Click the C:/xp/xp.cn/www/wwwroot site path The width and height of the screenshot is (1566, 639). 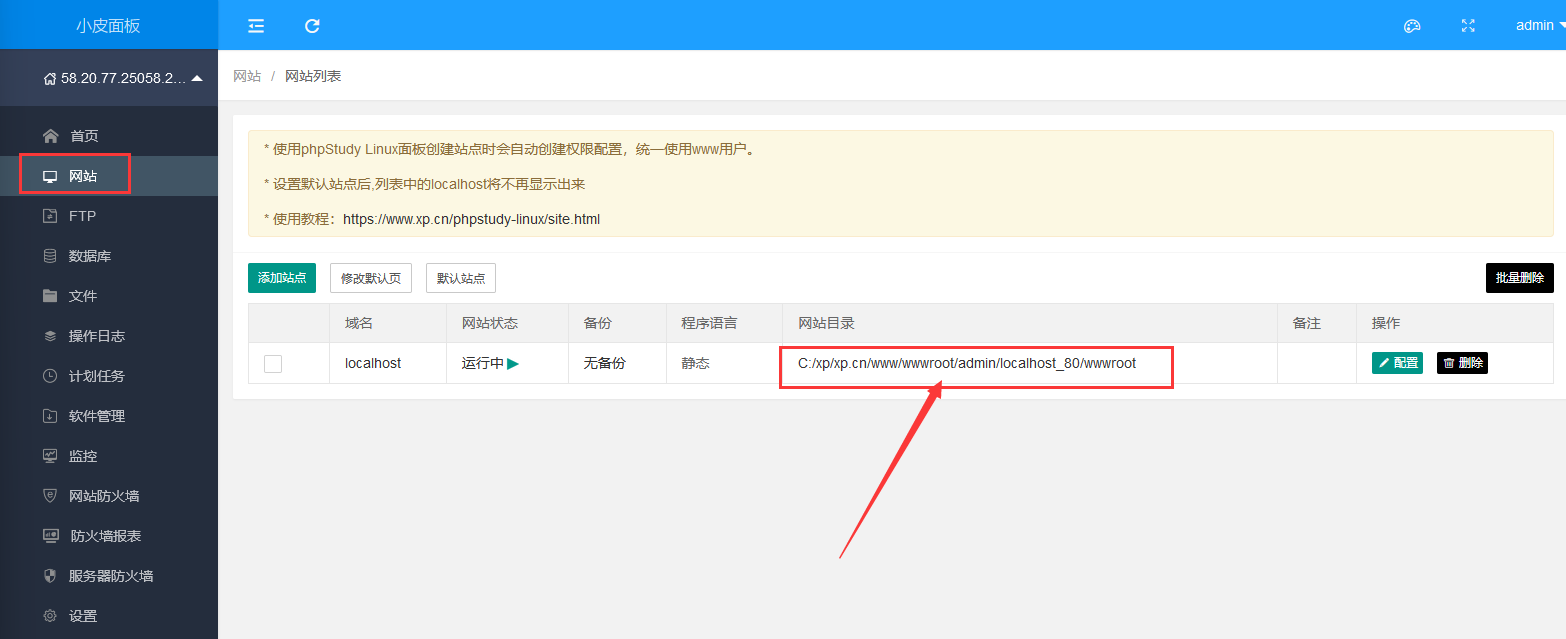point(967,363)
